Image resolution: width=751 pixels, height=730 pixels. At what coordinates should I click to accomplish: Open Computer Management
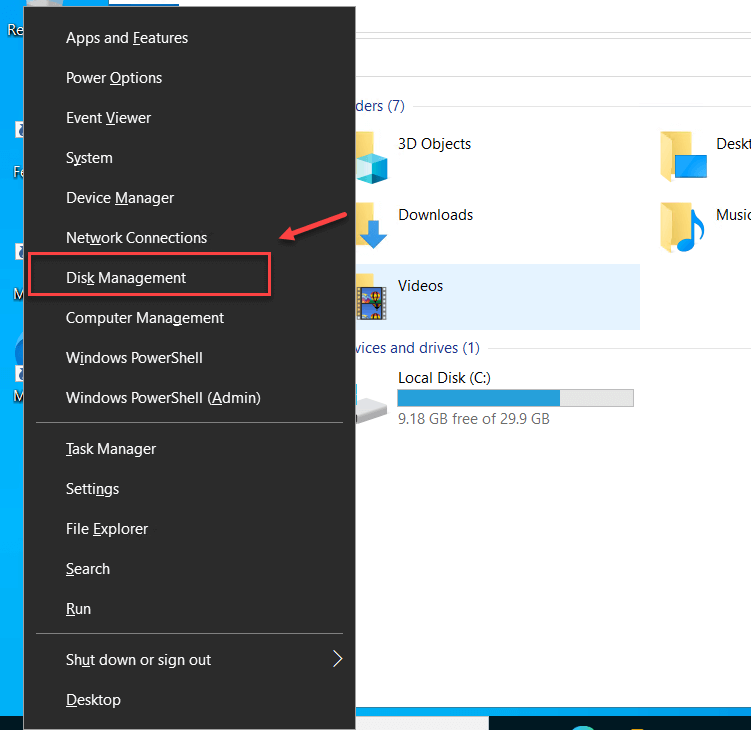(x=145, y=318)
